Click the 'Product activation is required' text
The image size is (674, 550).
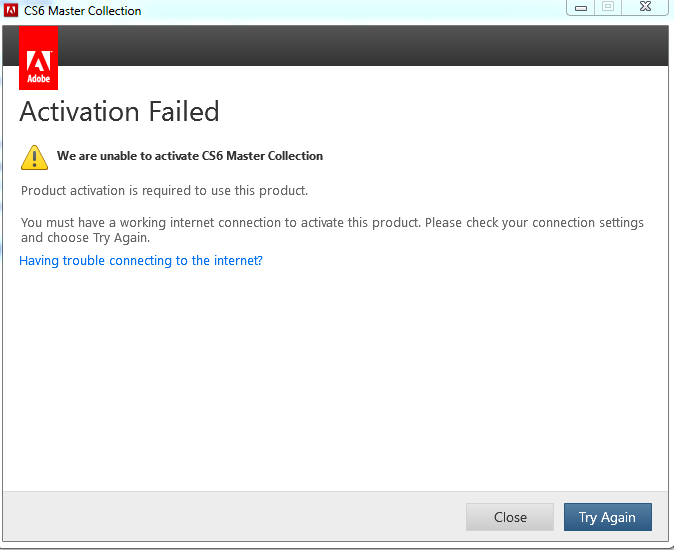[x=165, y=190]
